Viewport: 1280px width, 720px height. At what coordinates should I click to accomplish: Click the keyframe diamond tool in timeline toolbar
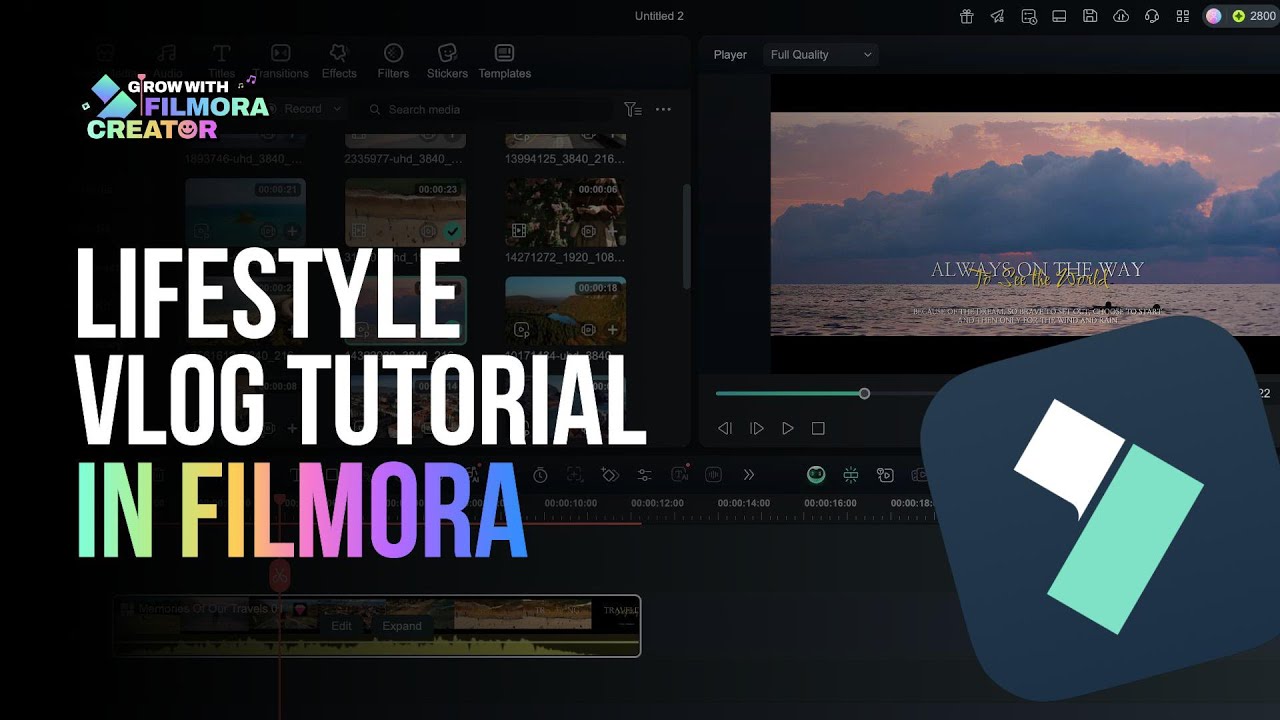[x=610, y=475]
